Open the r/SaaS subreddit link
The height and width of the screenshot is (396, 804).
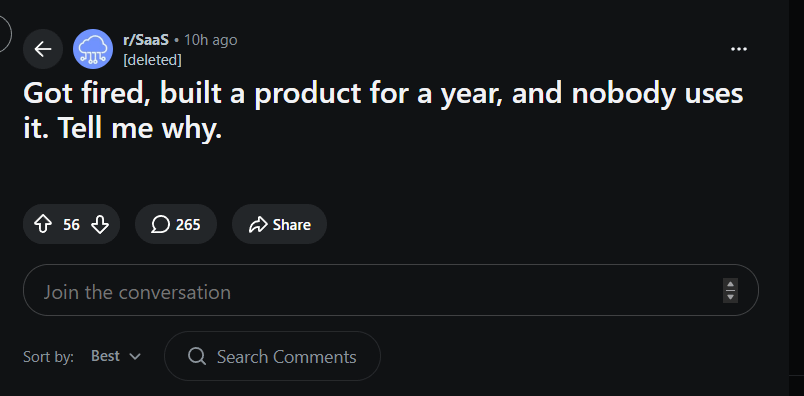tap(146, 40)
